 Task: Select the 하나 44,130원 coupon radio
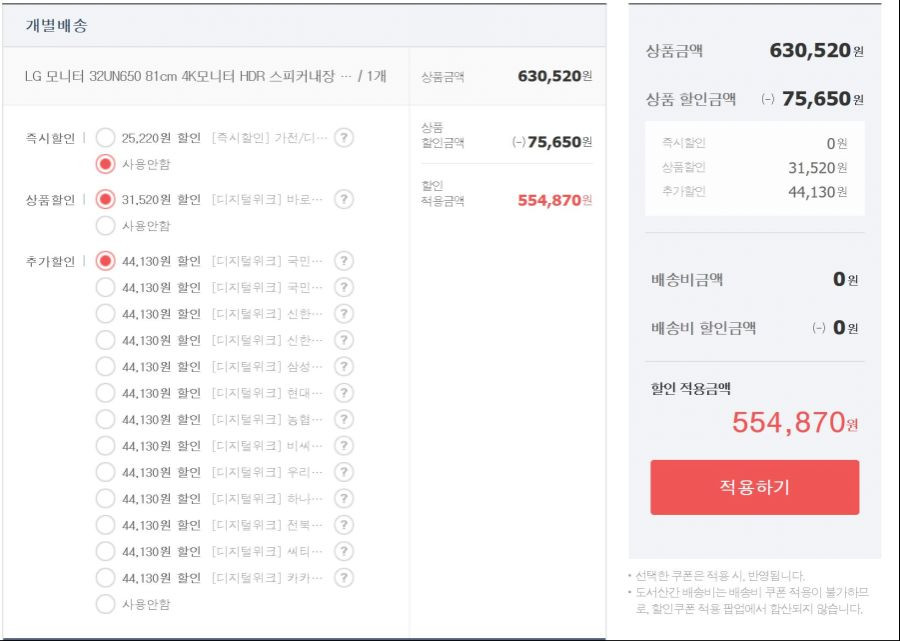(x=105, y=498)
